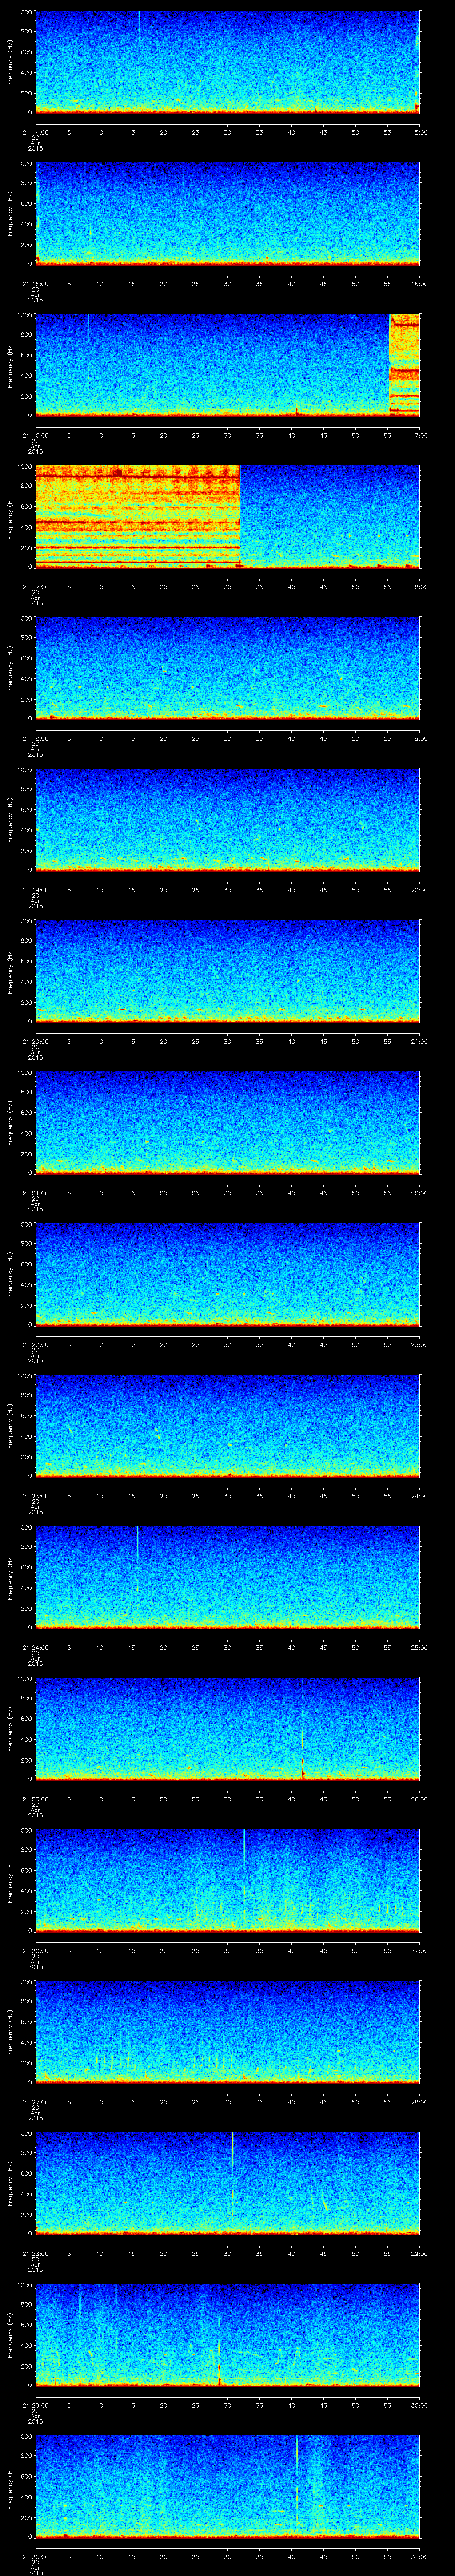Click the 27:00 end tick label
The image size is (455, 2576).
419,1950
